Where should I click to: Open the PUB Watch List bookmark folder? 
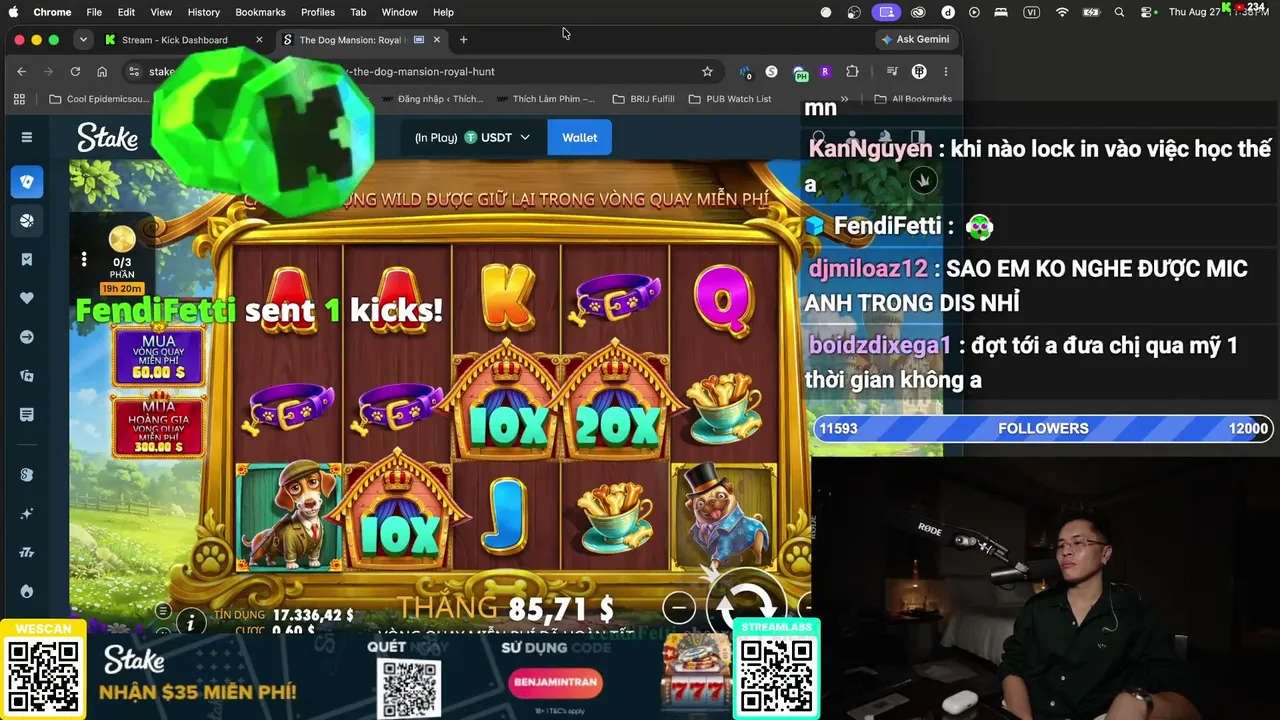click(730, 99)
